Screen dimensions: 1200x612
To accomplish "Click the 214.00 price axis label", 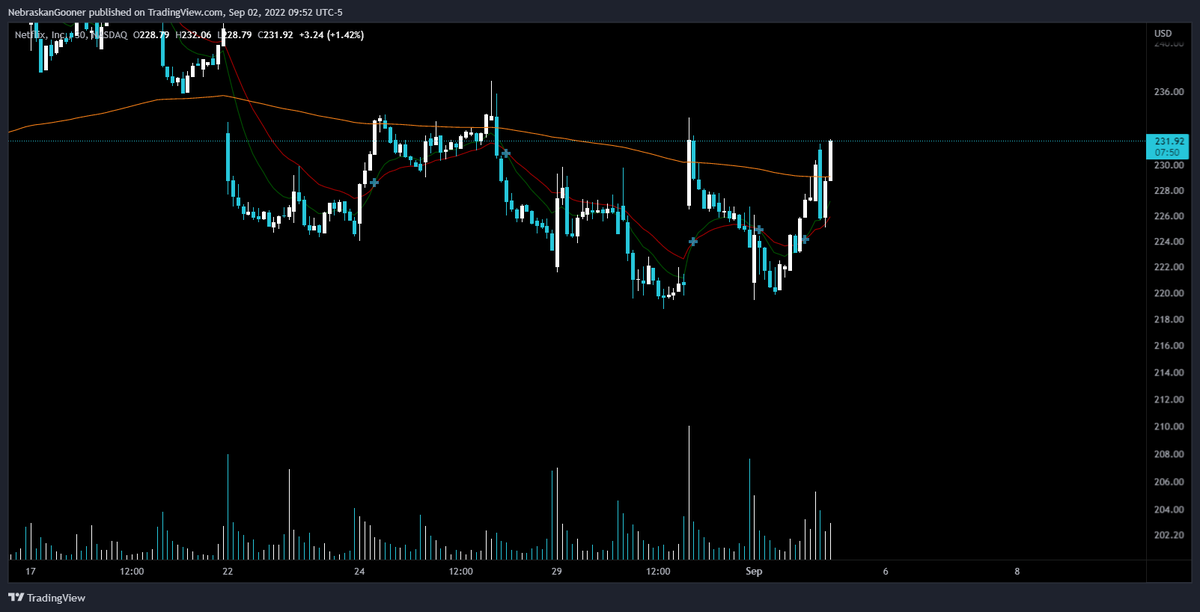I will click(1169, 373).
